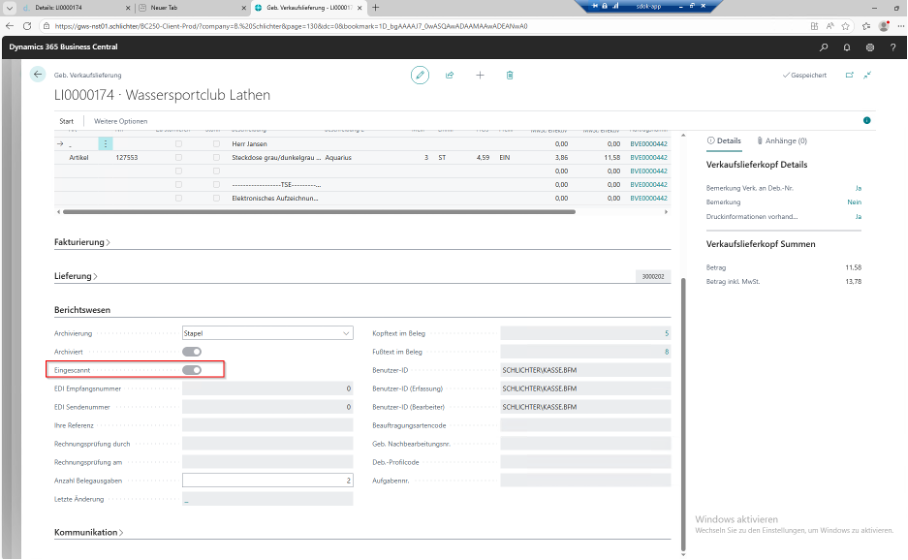Click the browser address bar URL

click(x=291, y=26)
